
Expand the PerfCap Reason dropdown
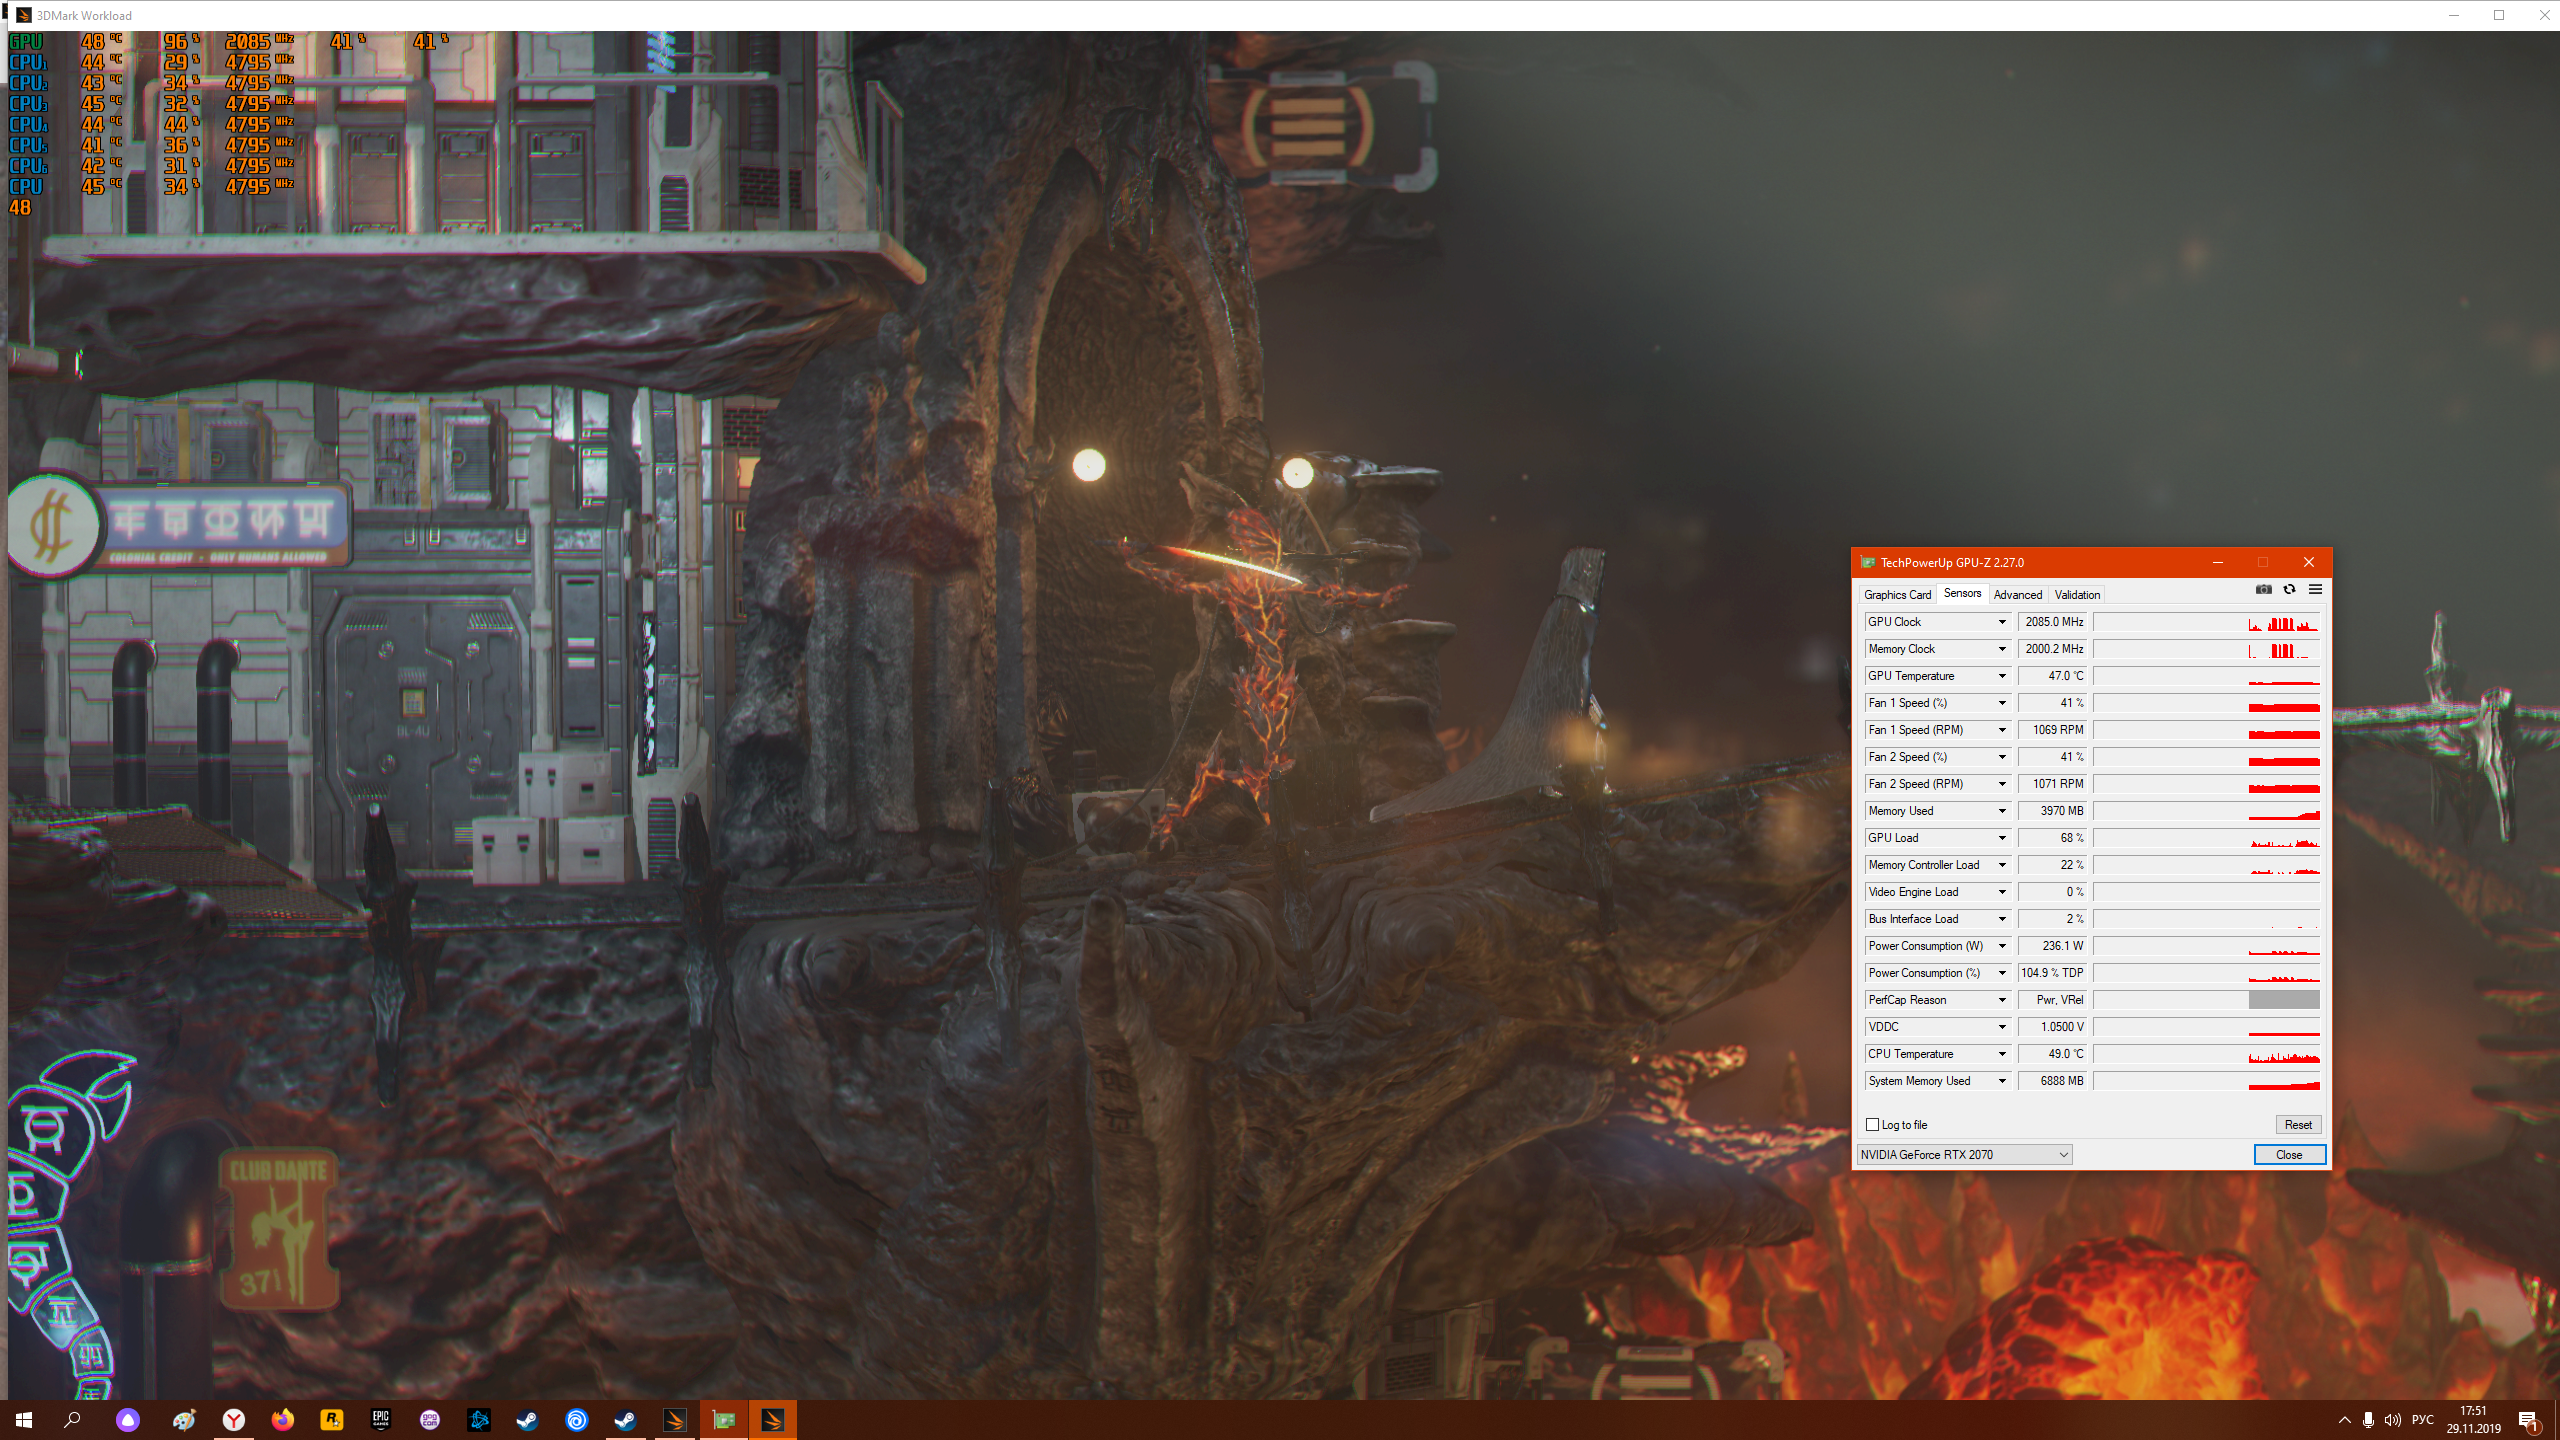tap(2002, 1000)
